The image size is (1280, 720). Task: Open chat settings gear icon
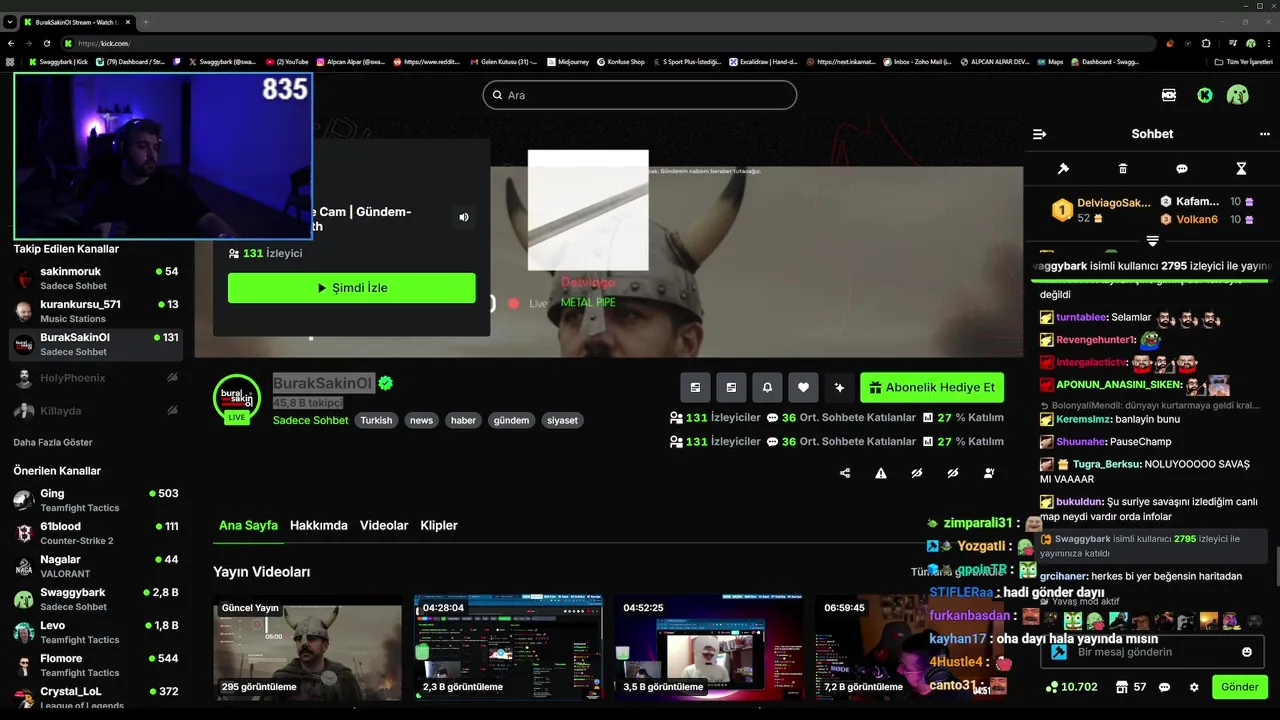point(1194,687)
